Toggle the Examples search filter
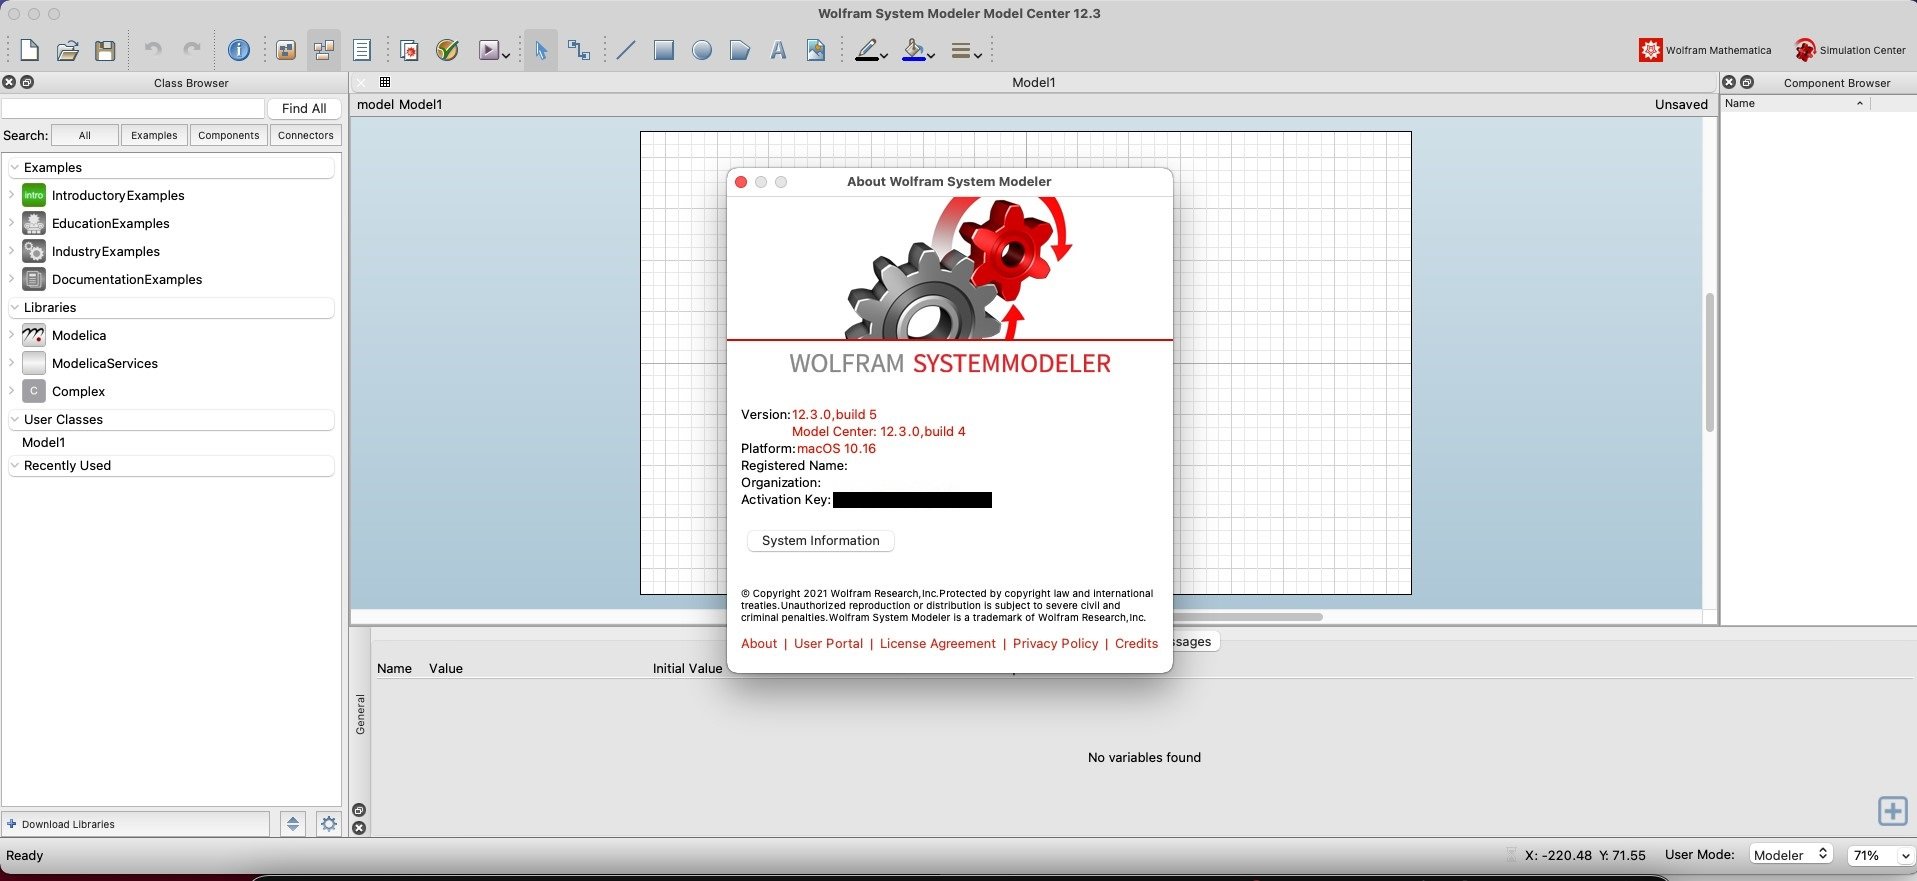 click(x=154, y=135)
